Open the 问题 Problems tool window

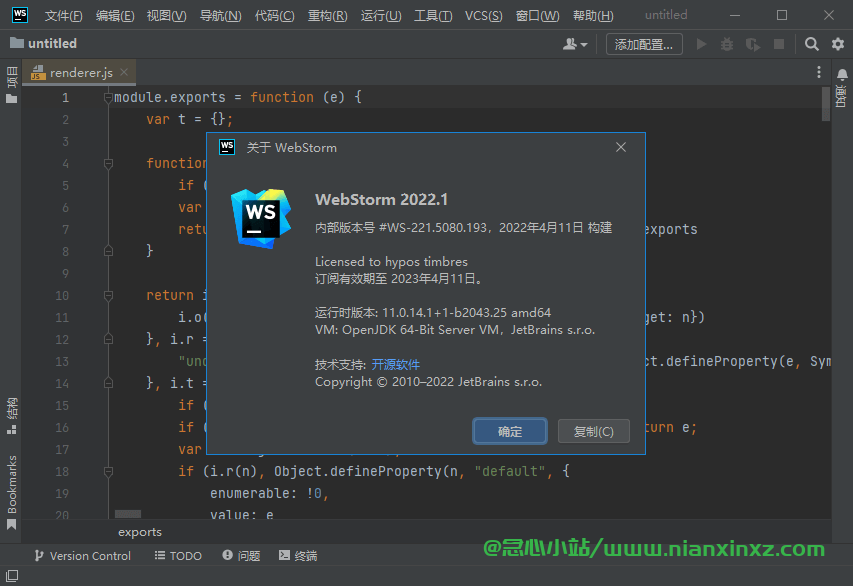coord(241,556)
